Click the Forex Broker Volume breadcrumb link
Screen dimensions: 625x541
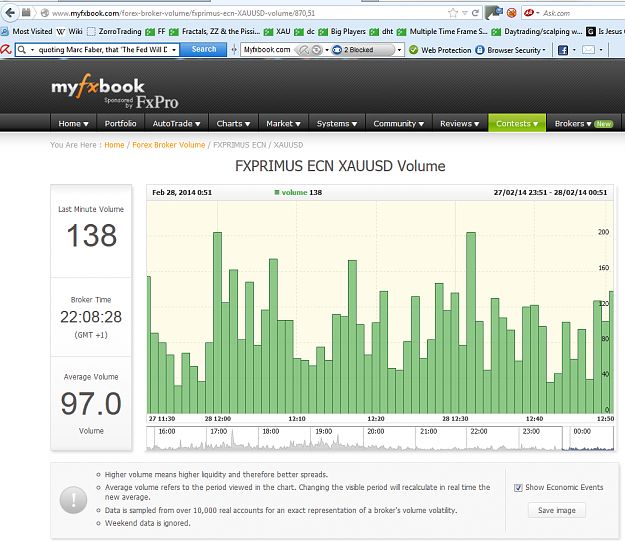tap(169, 145)
